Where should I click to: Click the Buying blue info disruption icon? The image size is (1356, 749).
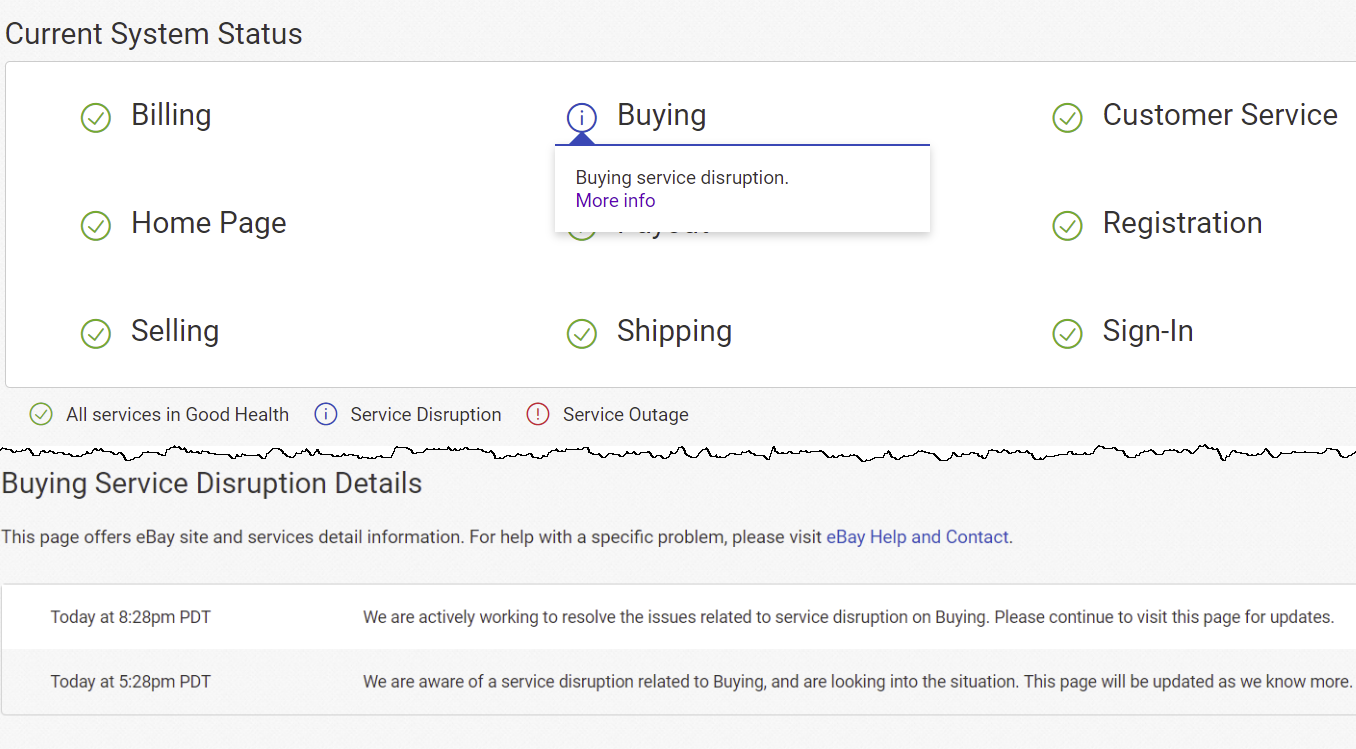point(581,118)
